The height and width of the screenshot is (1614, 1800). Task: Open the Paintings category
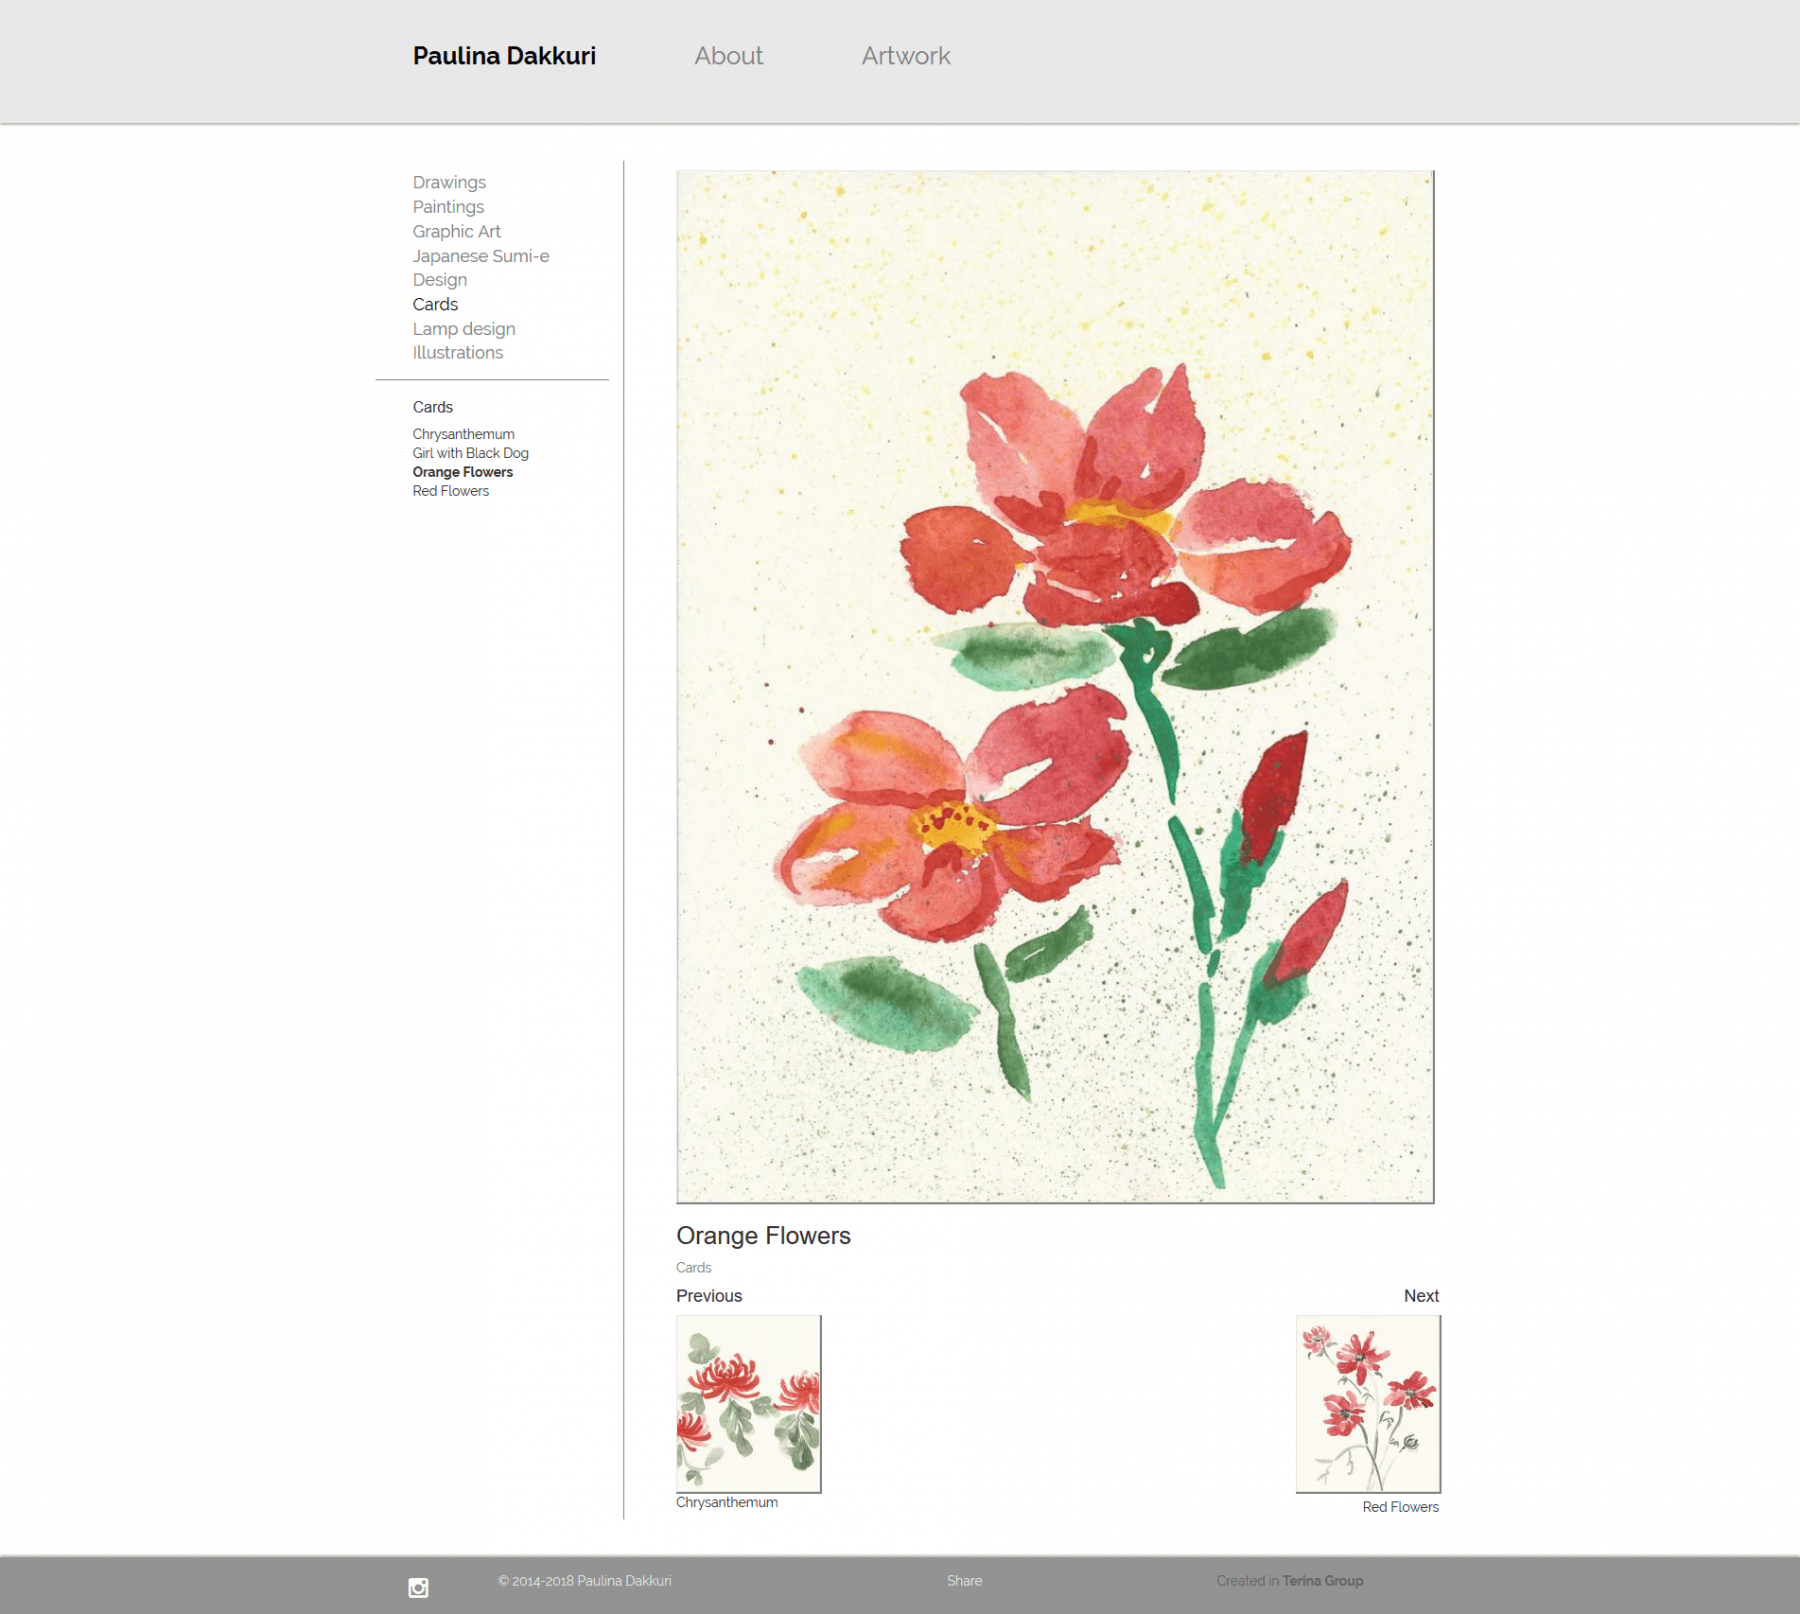pos(448,207)
